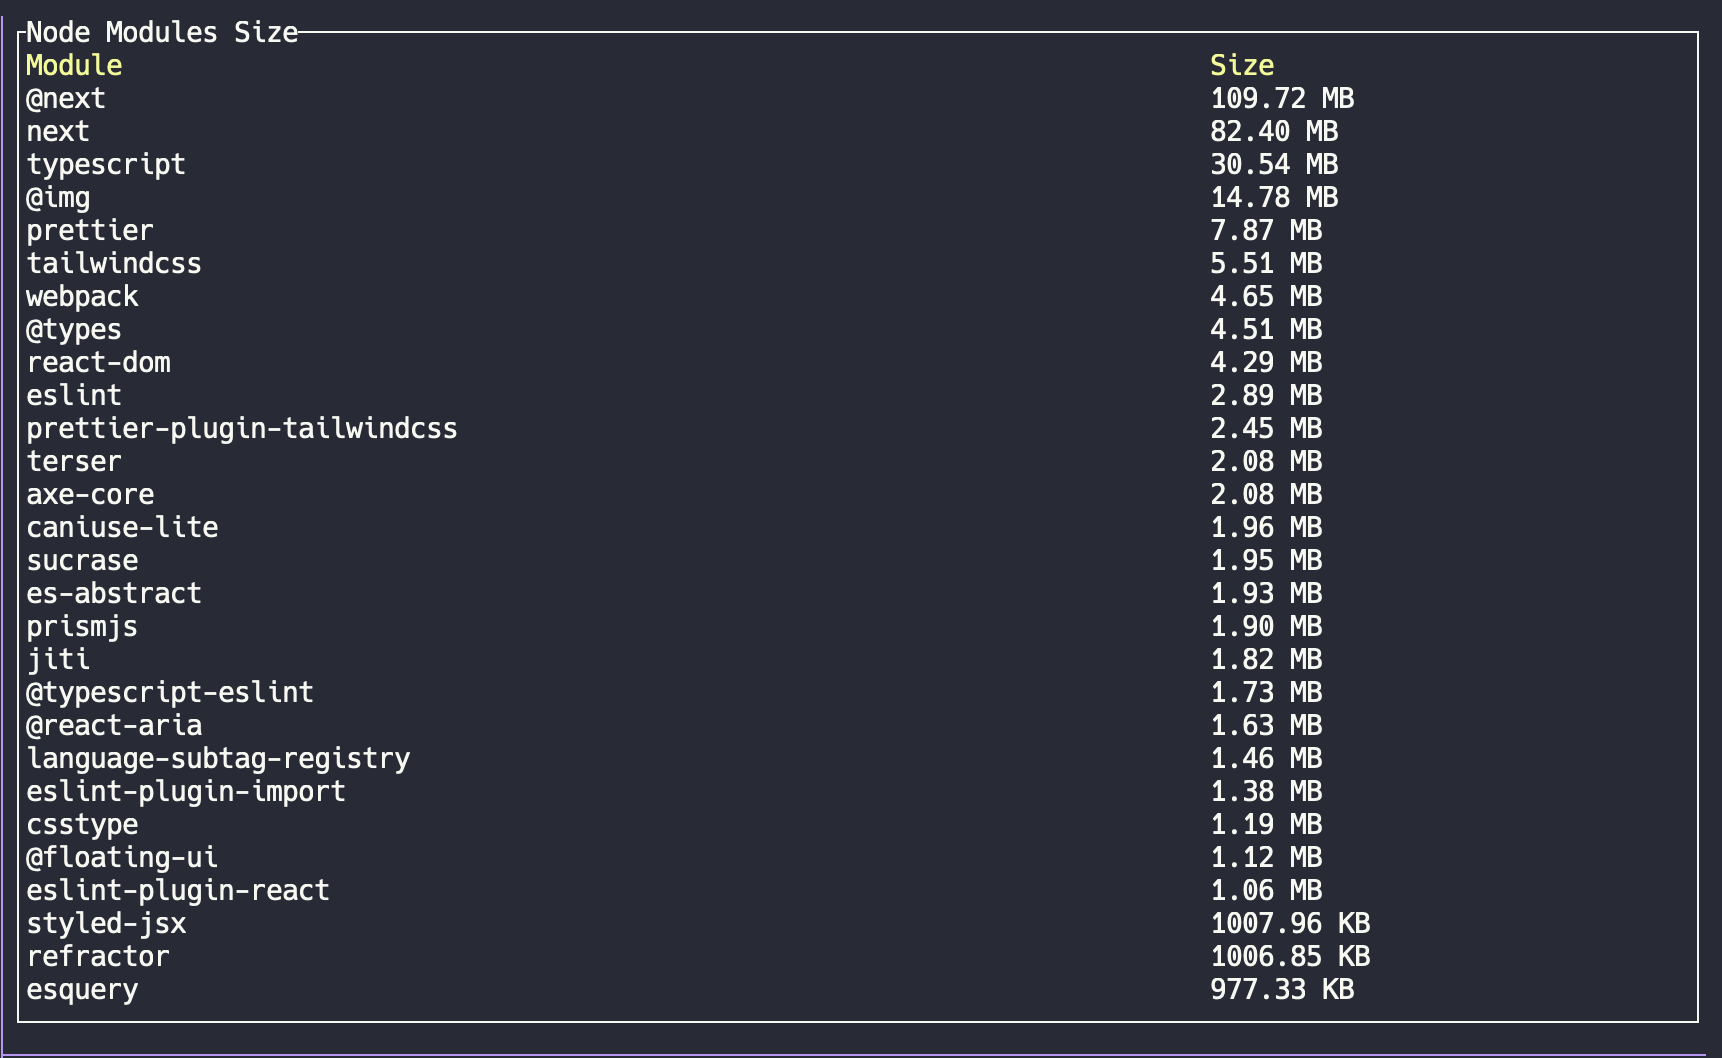Click the @typescript-eslint module name
The height and width of the screenshot is (1058, 1722).
pyautogui.click(x=170, y=693)
